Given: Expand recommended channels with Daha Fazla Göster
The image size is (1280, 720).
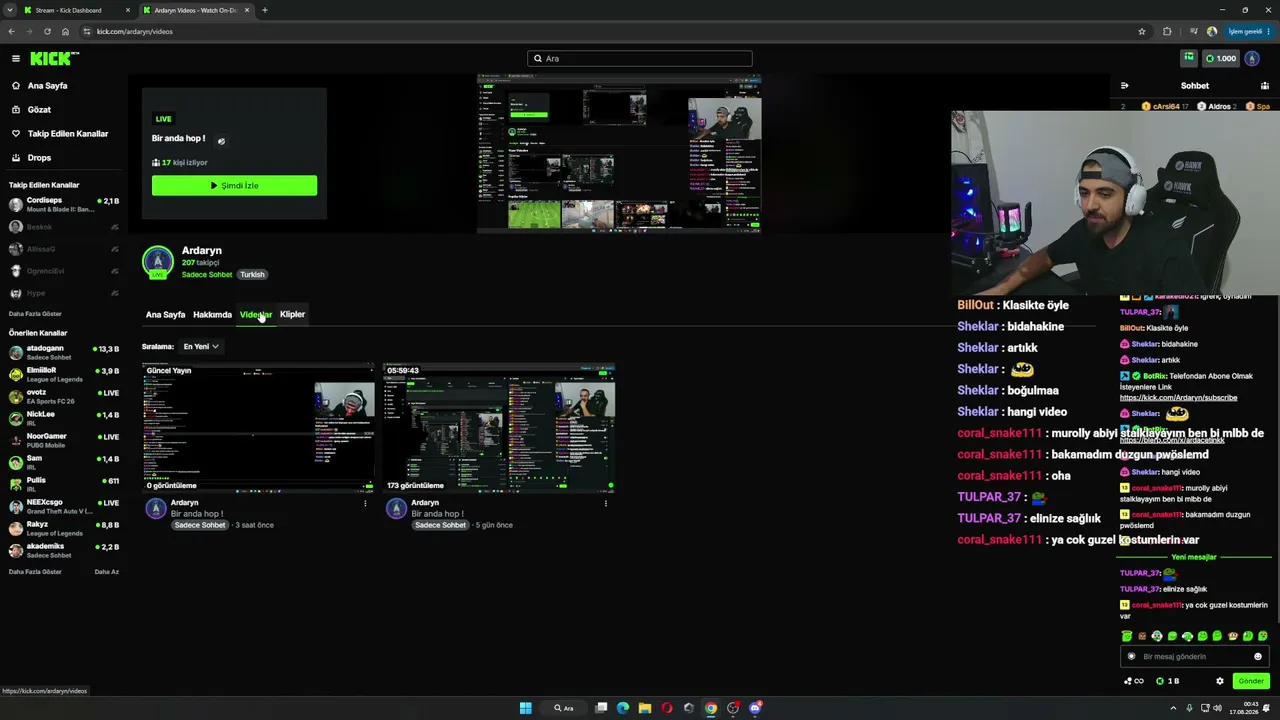Looking at the screenshot, I should click(35, 572).
